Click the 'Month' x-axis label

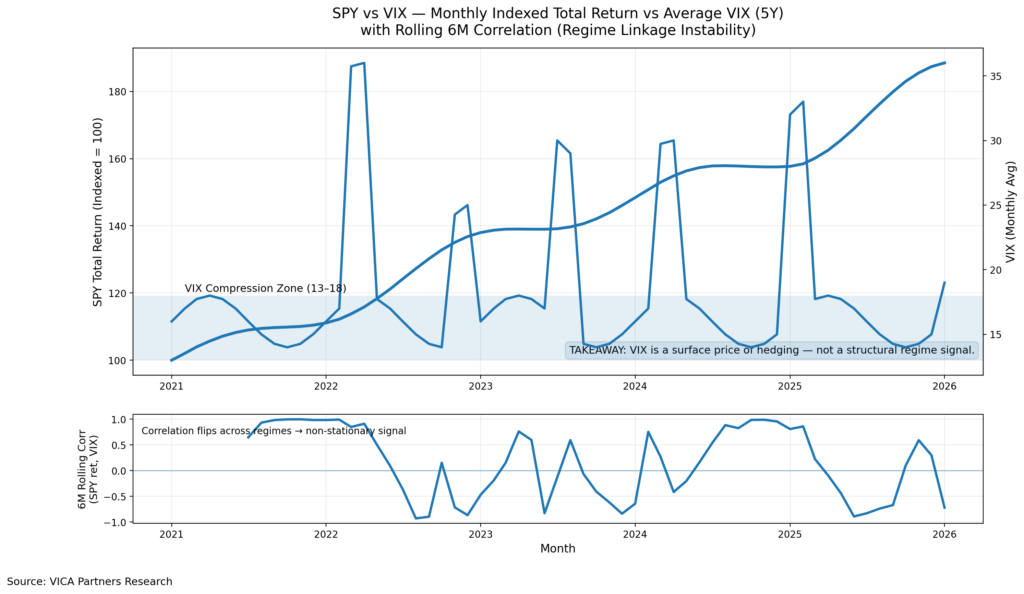(x=557, y=548)
